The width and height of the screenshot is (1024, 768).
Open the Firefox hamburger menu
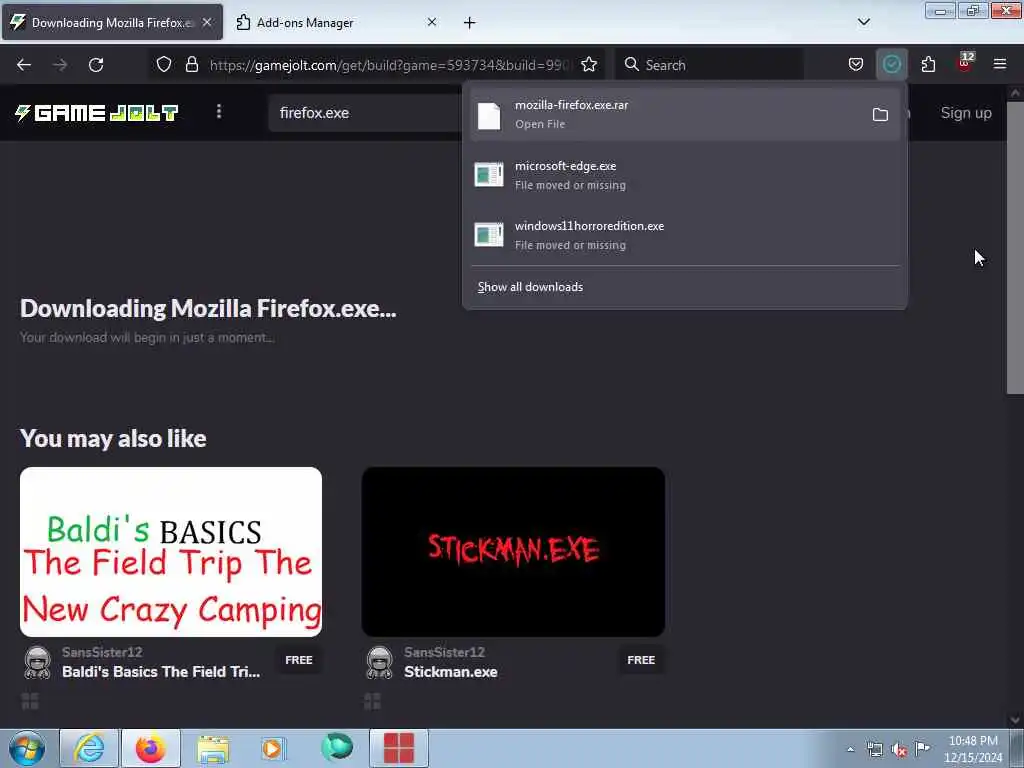pos(999,65)
